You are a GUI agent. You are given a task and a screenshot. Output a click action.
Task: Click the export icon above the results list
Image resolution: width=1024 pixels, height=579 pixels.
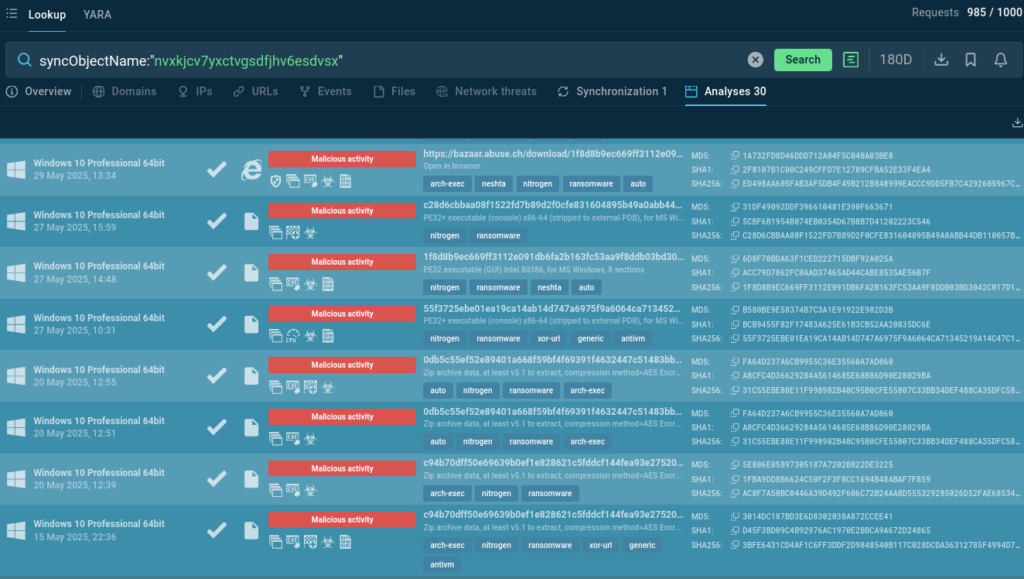point(1017,123)
